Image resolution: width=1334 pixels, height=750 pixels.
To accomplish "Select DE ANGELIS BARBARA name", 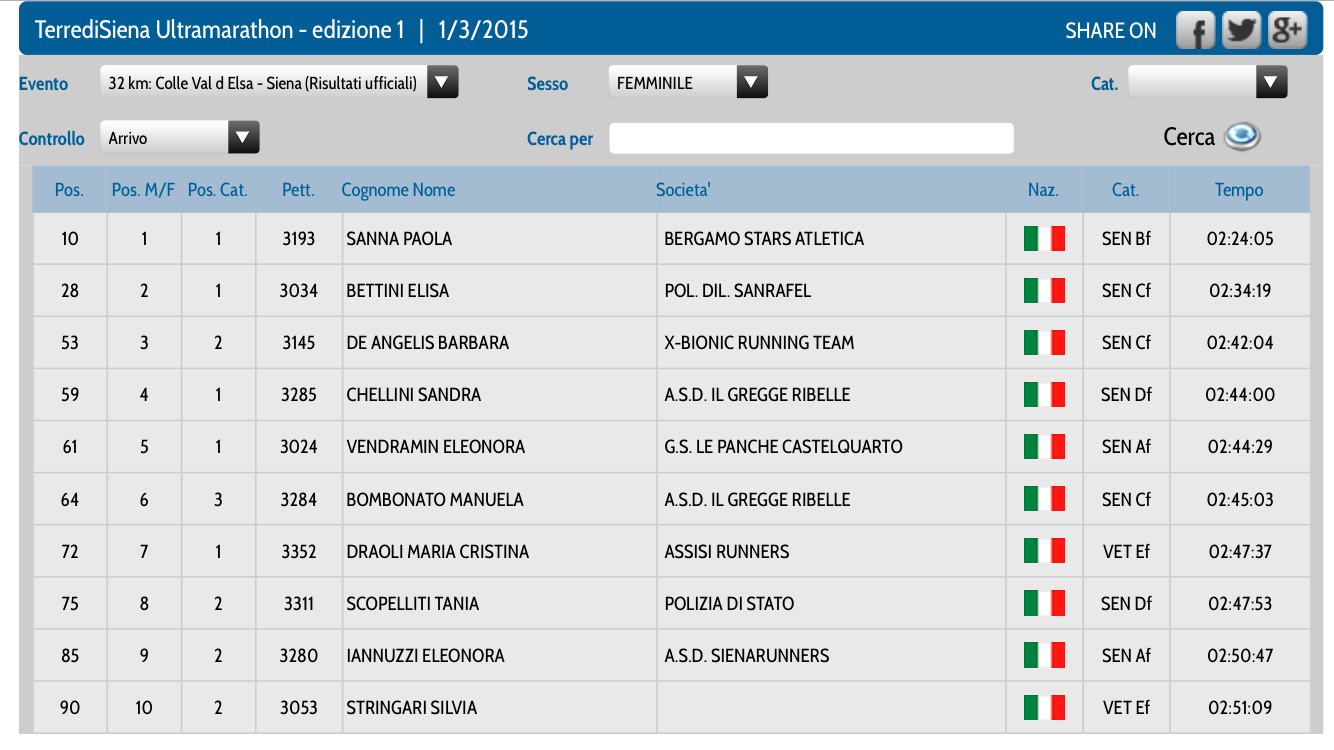I will coord(427,343).
